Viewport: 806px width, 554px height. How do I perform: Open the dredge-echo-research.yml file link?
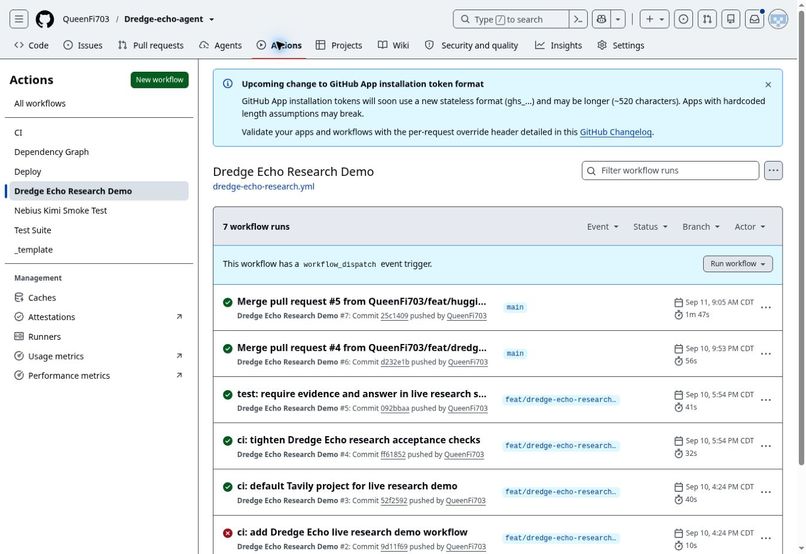(x=264, y=187)
